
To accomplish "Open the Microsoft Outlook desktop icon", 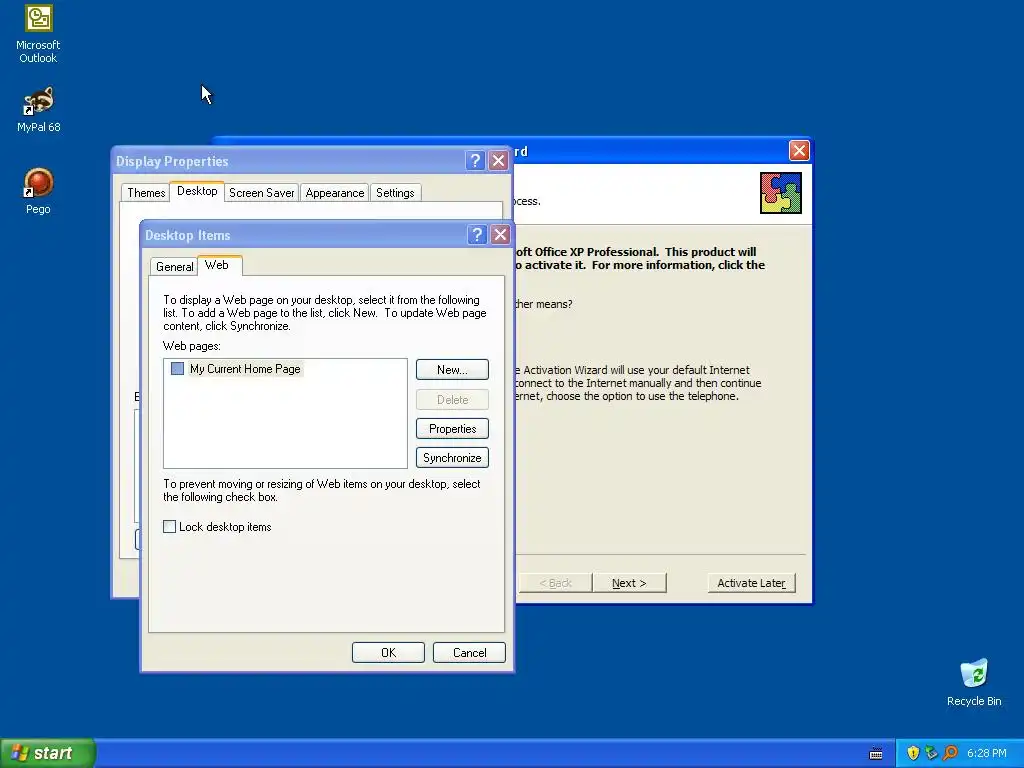I will pos(38,34).
